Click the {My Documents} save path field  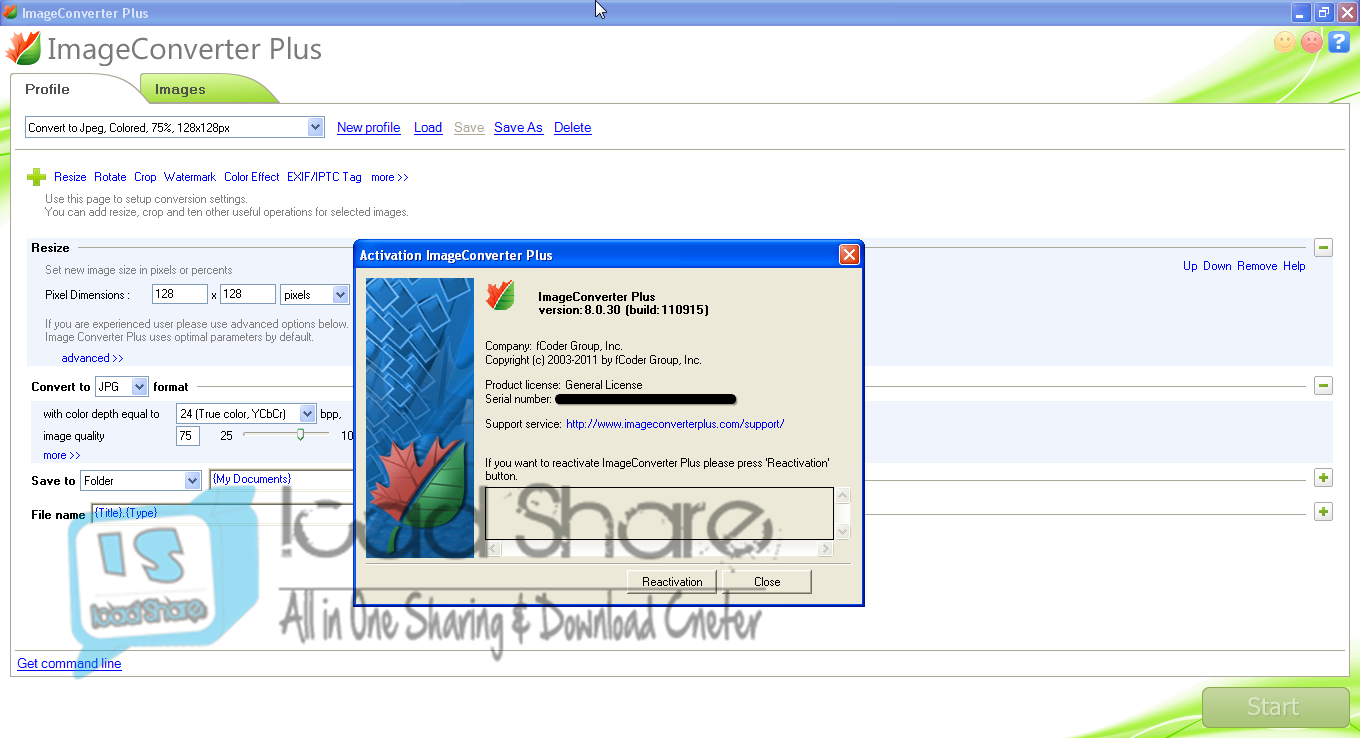click(282, 480)
